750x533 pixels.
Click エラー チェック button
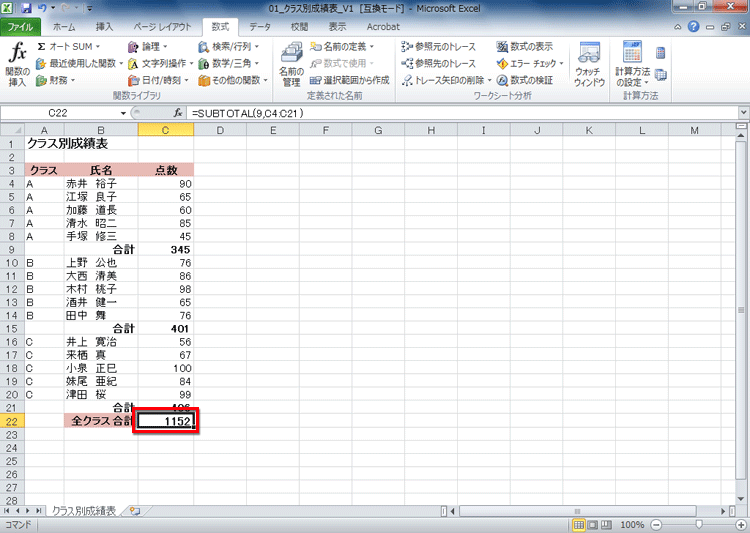point(530,63)
